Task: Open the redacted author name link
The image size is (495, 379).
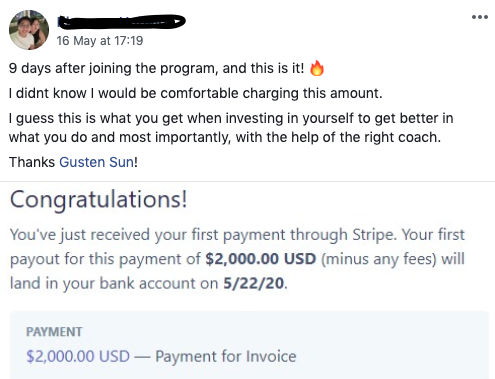Action: coord(121,22)
